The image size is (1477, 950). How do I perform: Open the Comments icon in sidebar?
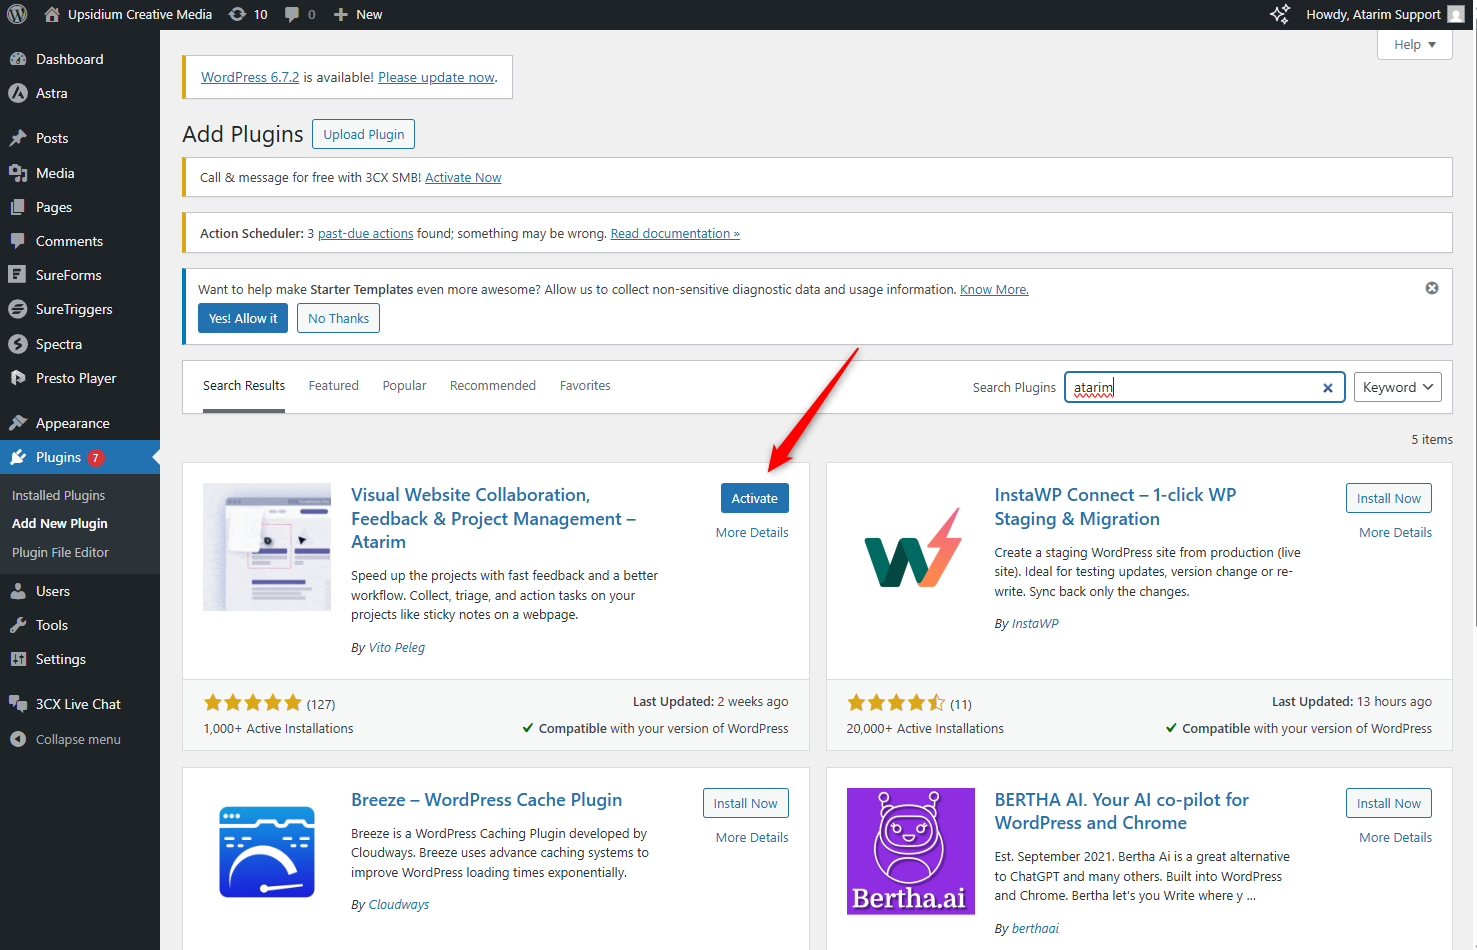18,241
